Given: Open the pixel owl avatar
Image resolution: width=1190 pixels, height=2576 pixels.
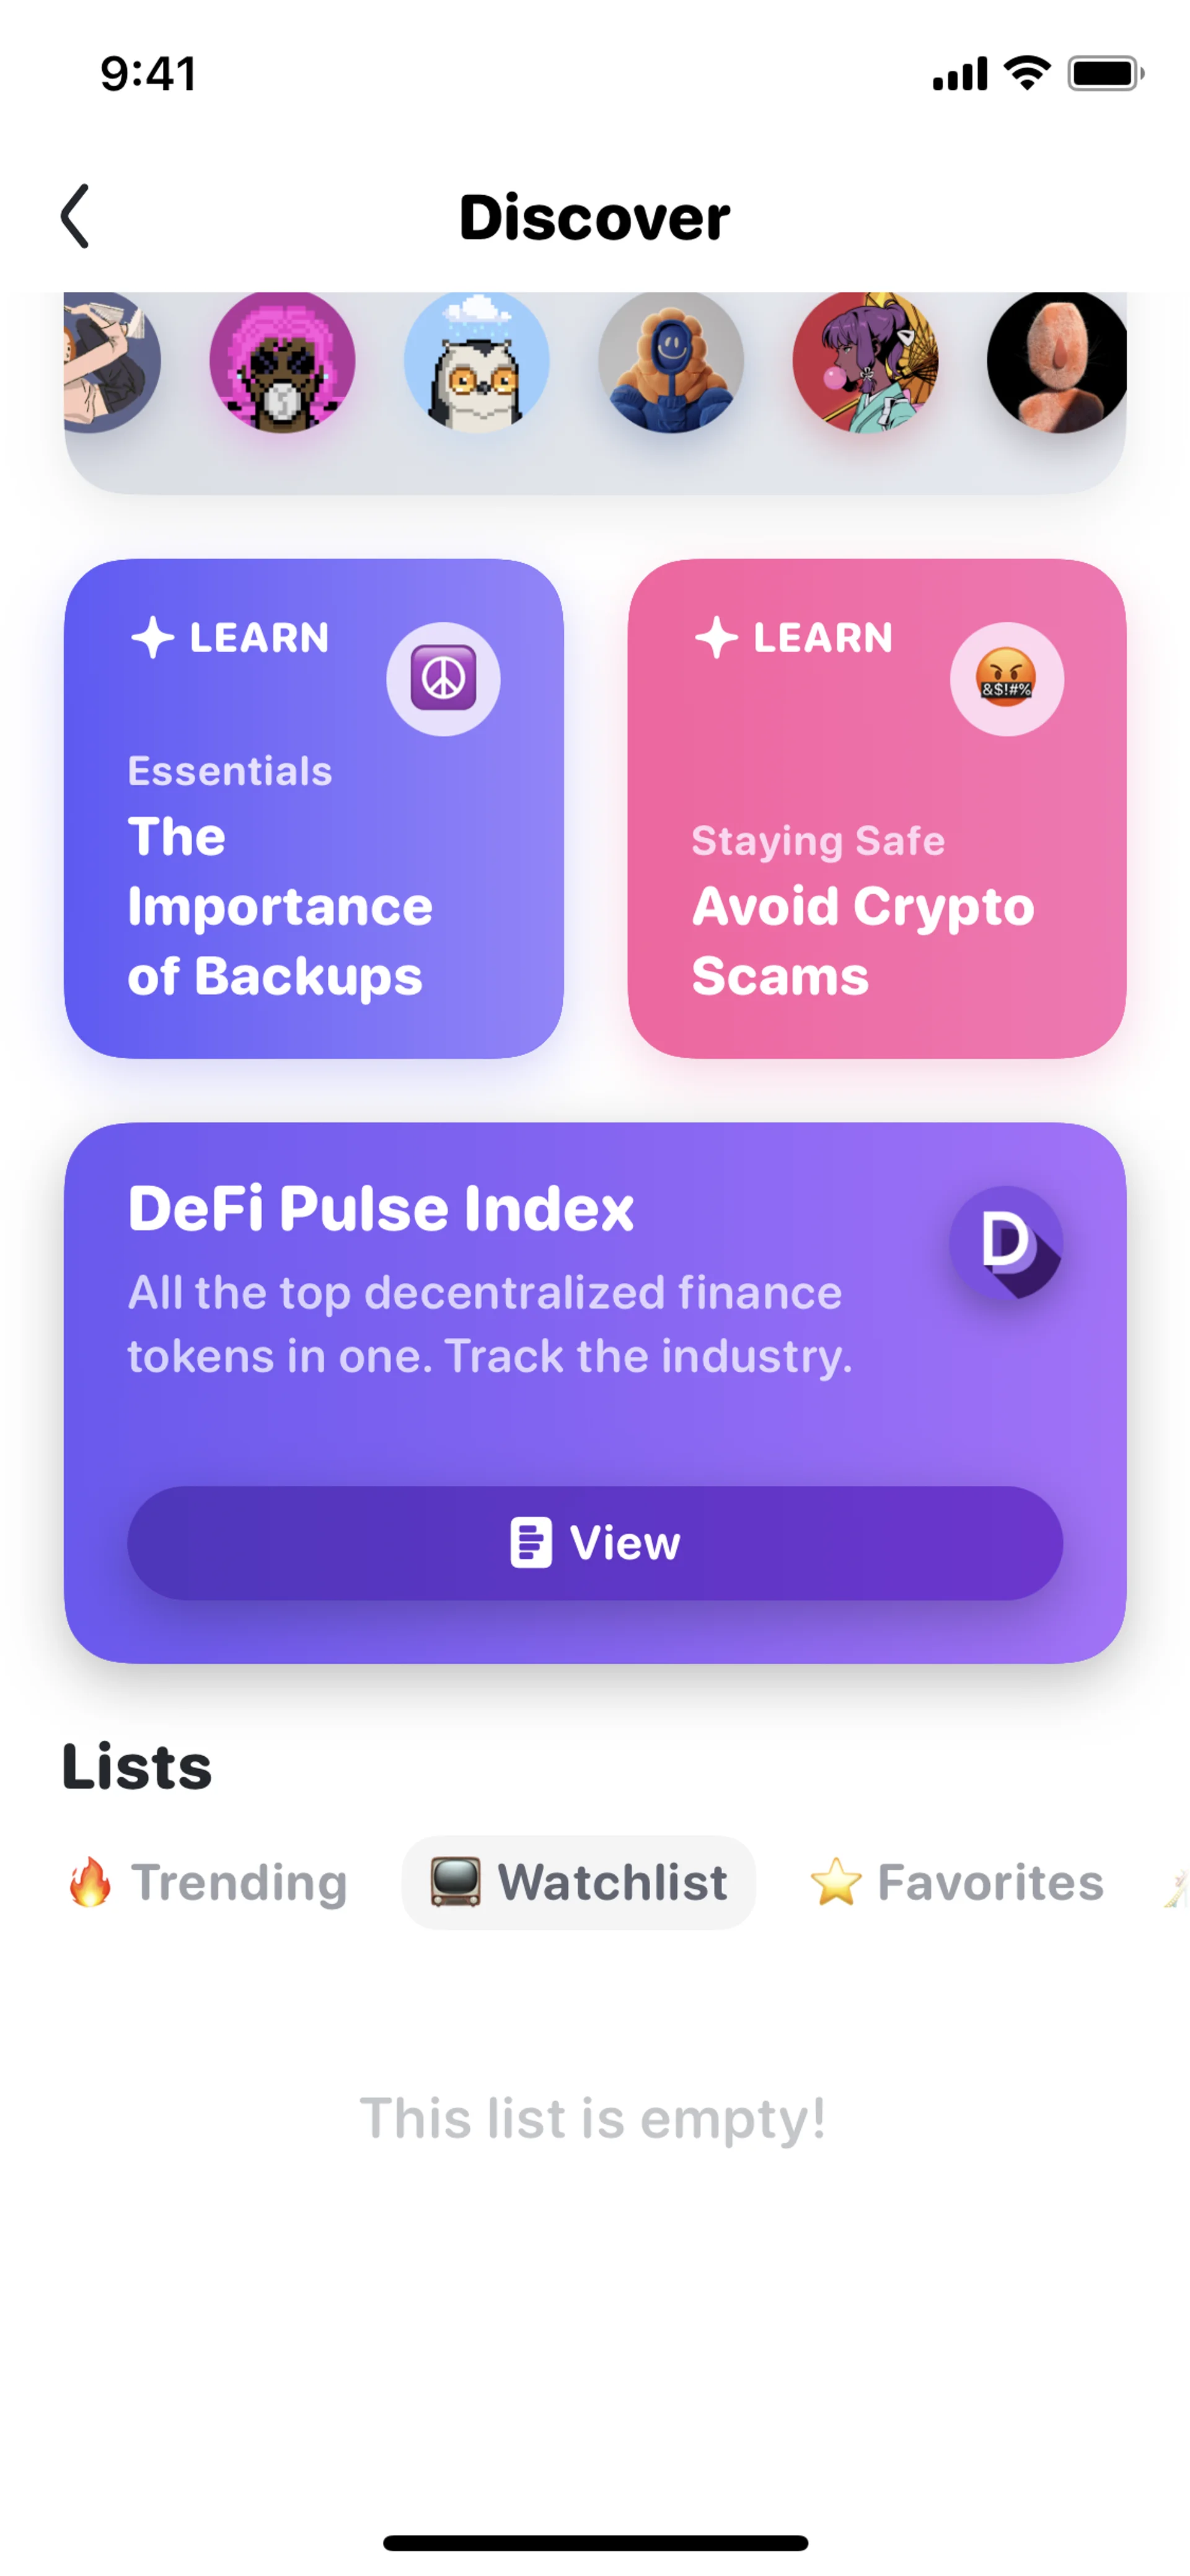Looking at the screenshot, I should 476,361.
